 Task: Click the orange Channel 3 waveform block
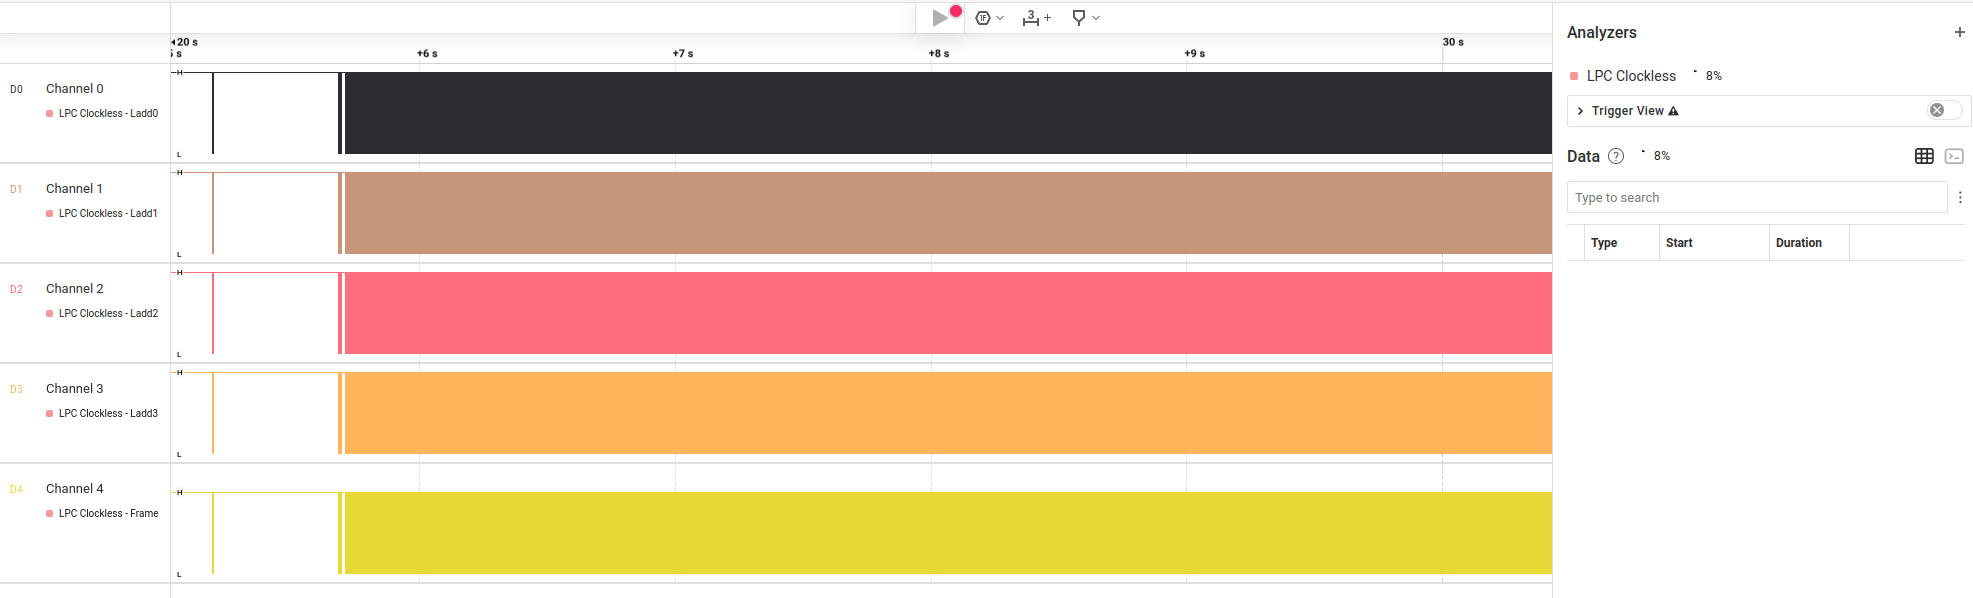[x=948, y=413]
